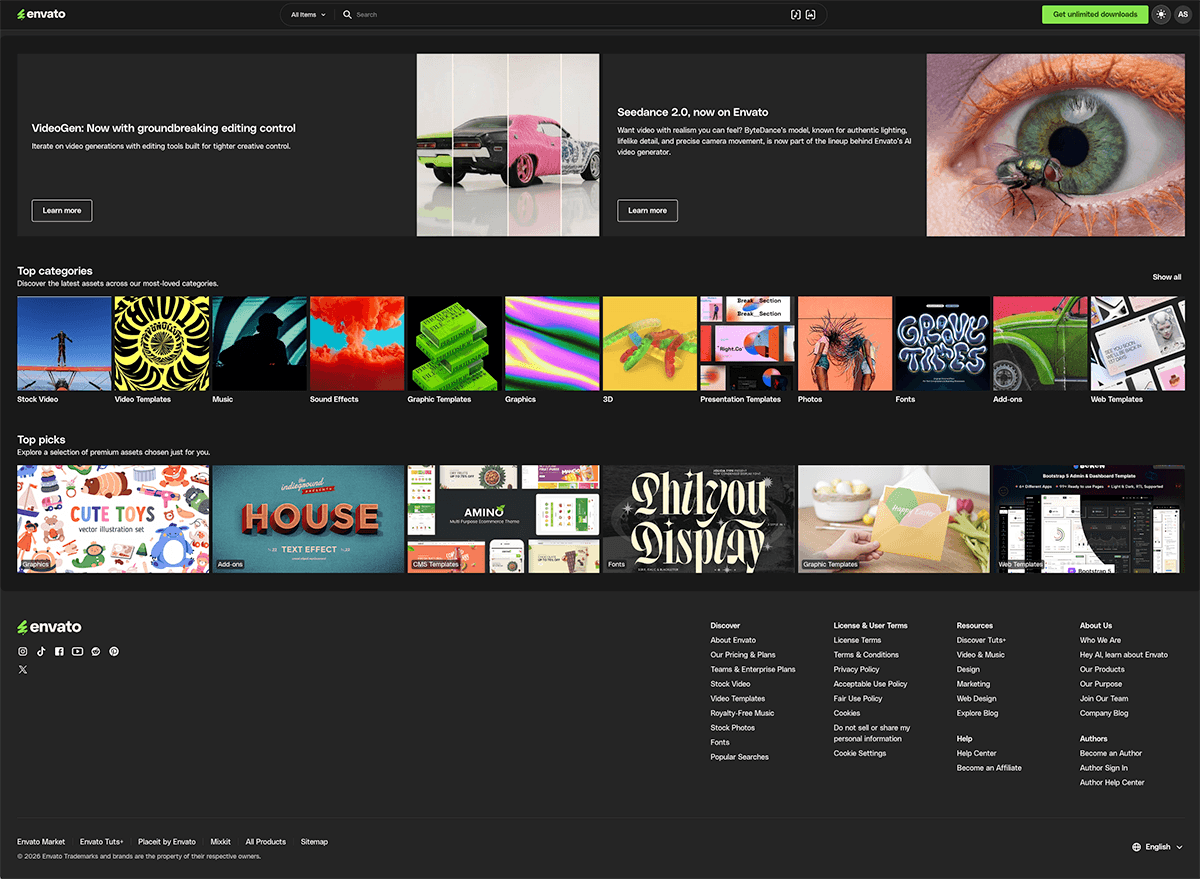Open Envato's TikTok icon in footer
Viewport: 1200px width, 879px height.
41,651
